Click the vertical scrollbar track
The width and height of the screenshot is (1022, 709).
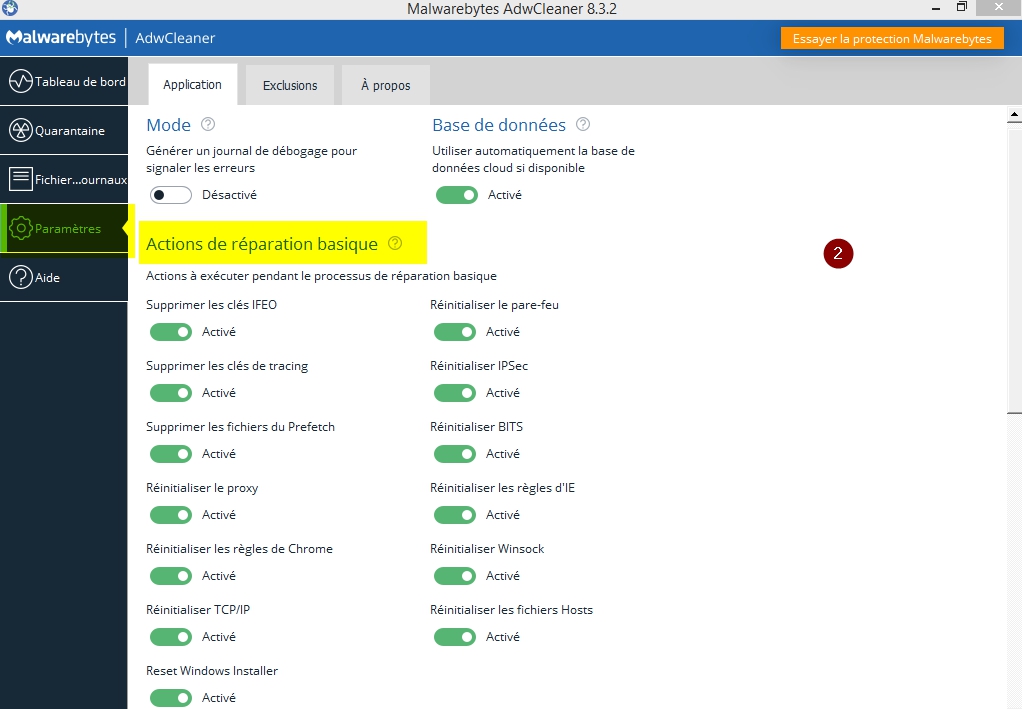point(1014,560)
